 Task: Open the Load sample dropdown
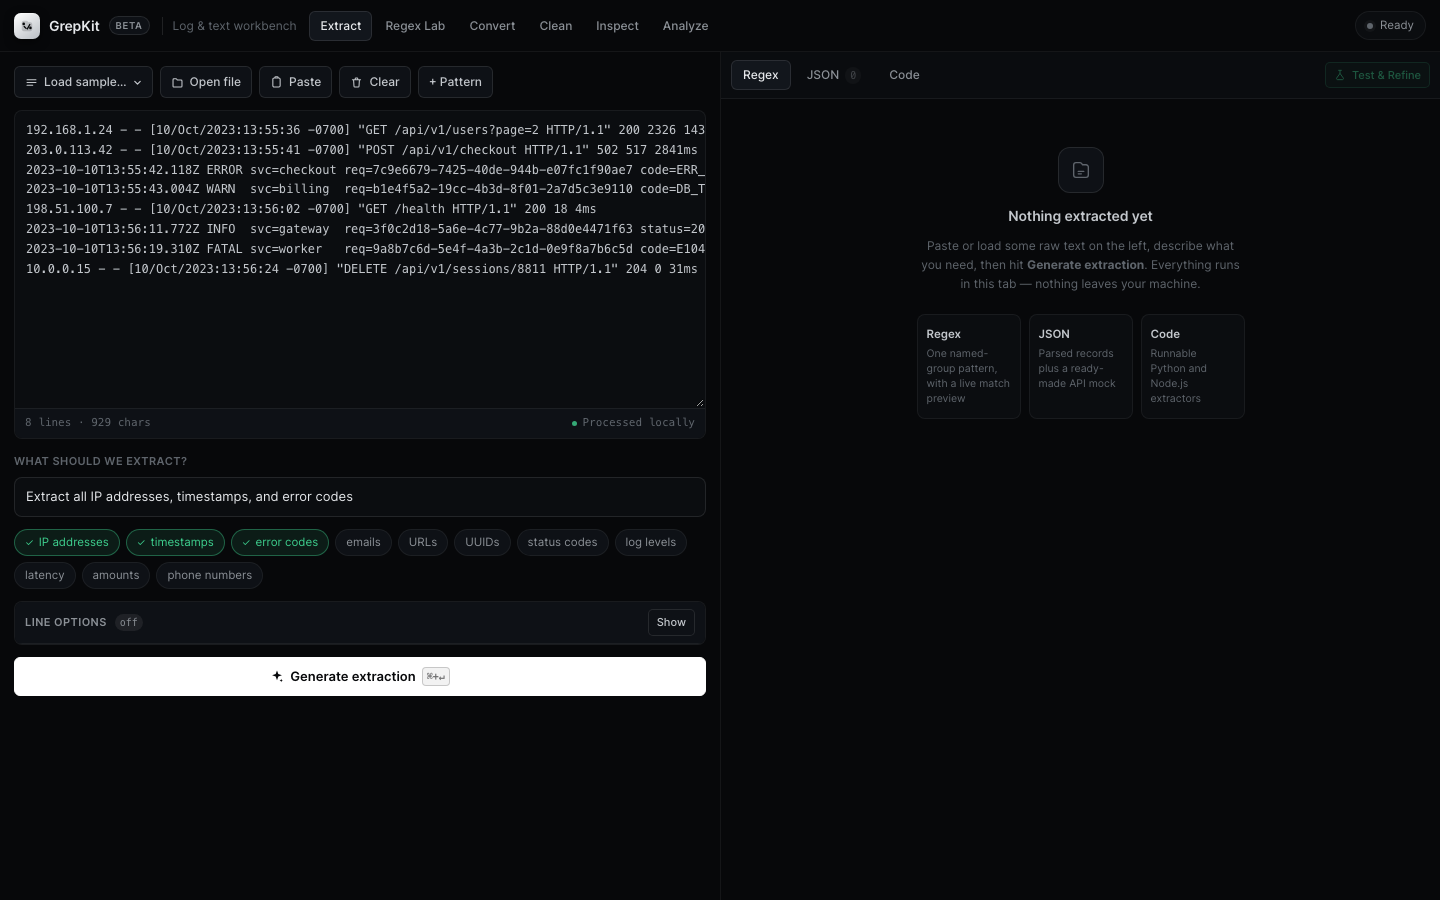click(83, 82)
